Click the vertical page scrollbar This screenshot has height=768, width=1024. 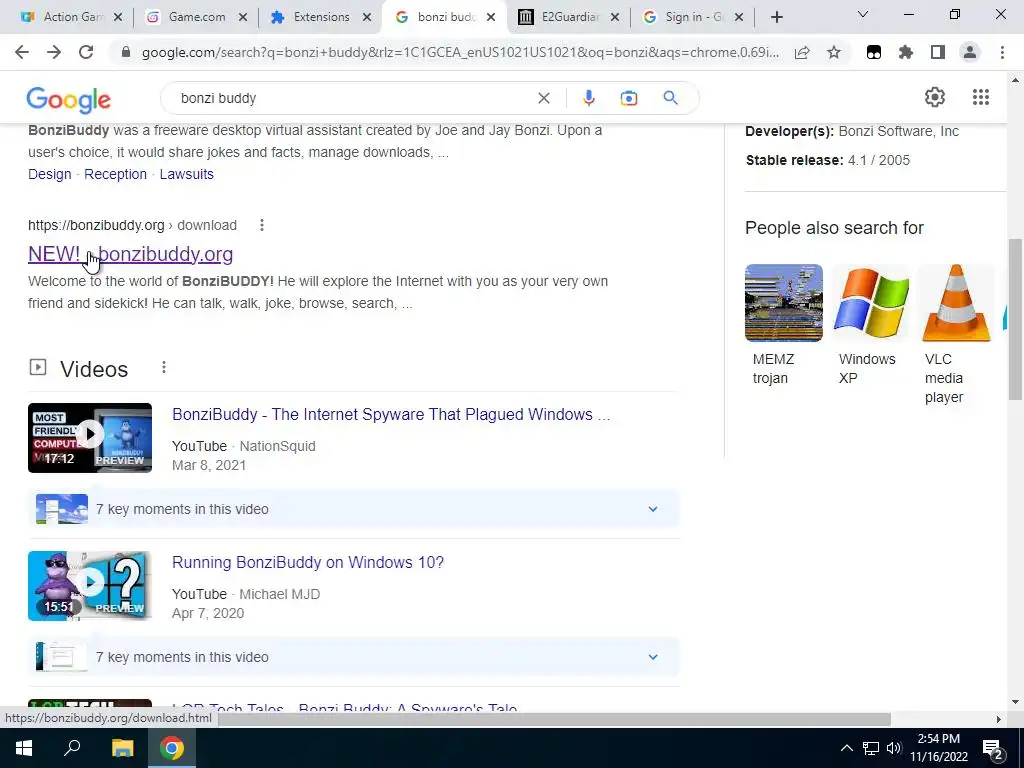click(x=1015, y=319)
